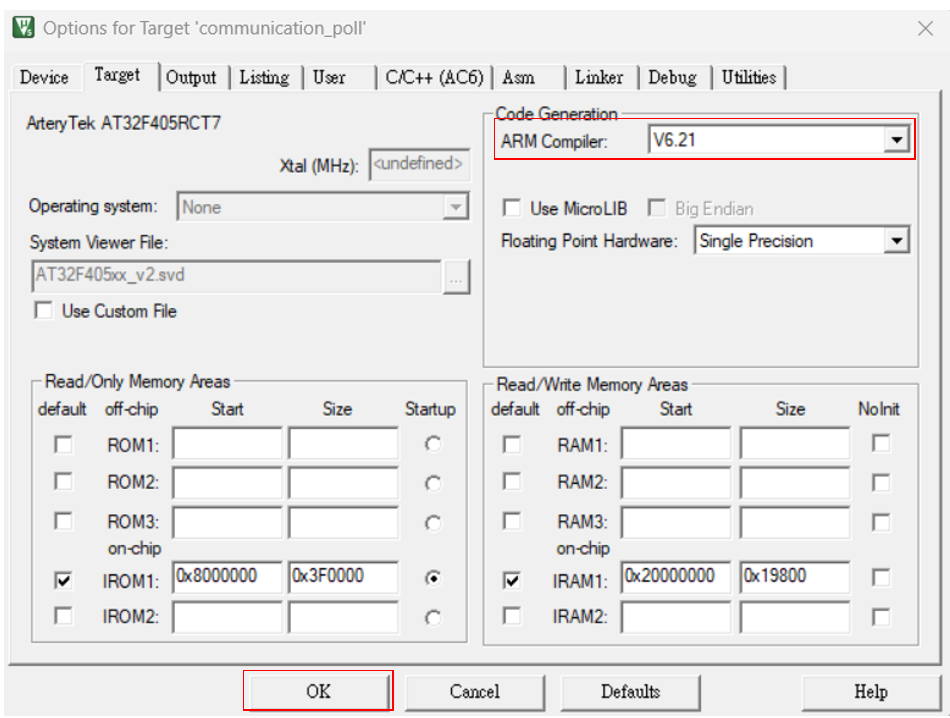The width and height of the screenshot is (950, 718).
Task: Open Help for target options
Action: click(x=869, y=691)
